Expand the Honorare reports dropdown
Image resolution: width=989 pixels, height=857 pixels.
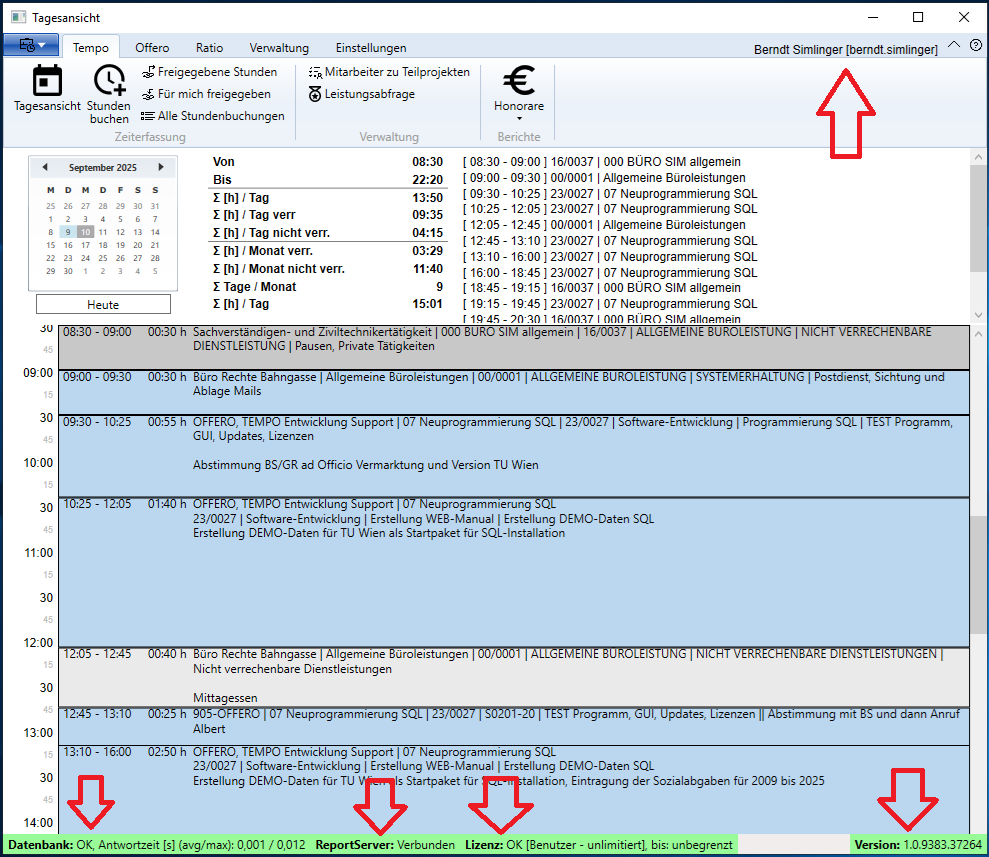click(518, 118)
